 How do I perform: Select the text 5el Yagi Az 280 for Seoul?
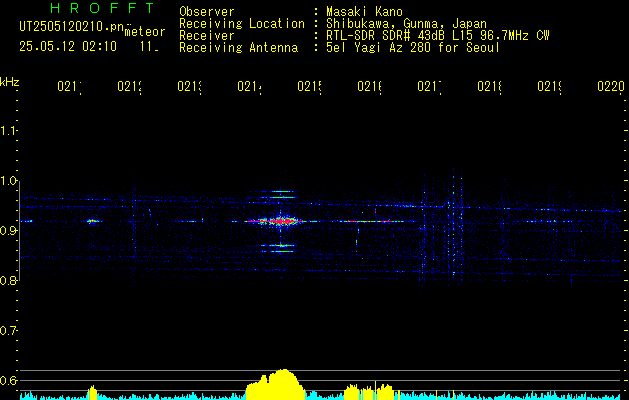[x=413, y=48]
